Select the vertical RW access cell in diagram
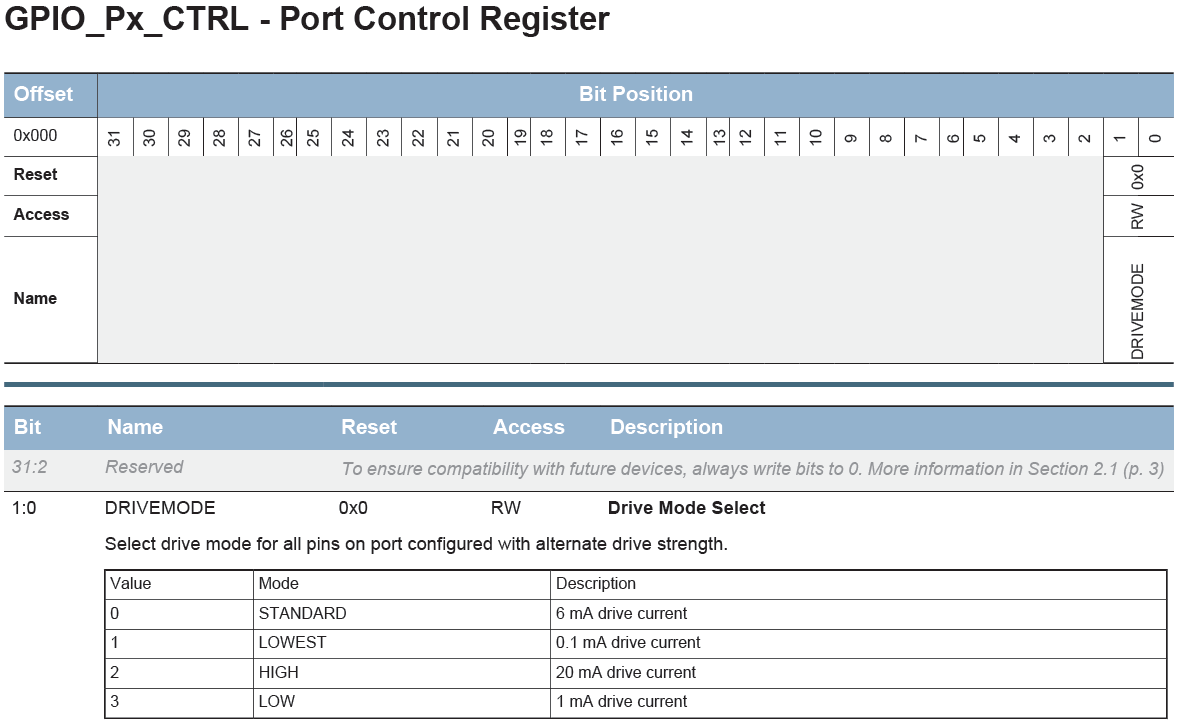This screenshot has width=1178, height=723. point(1137,216)
